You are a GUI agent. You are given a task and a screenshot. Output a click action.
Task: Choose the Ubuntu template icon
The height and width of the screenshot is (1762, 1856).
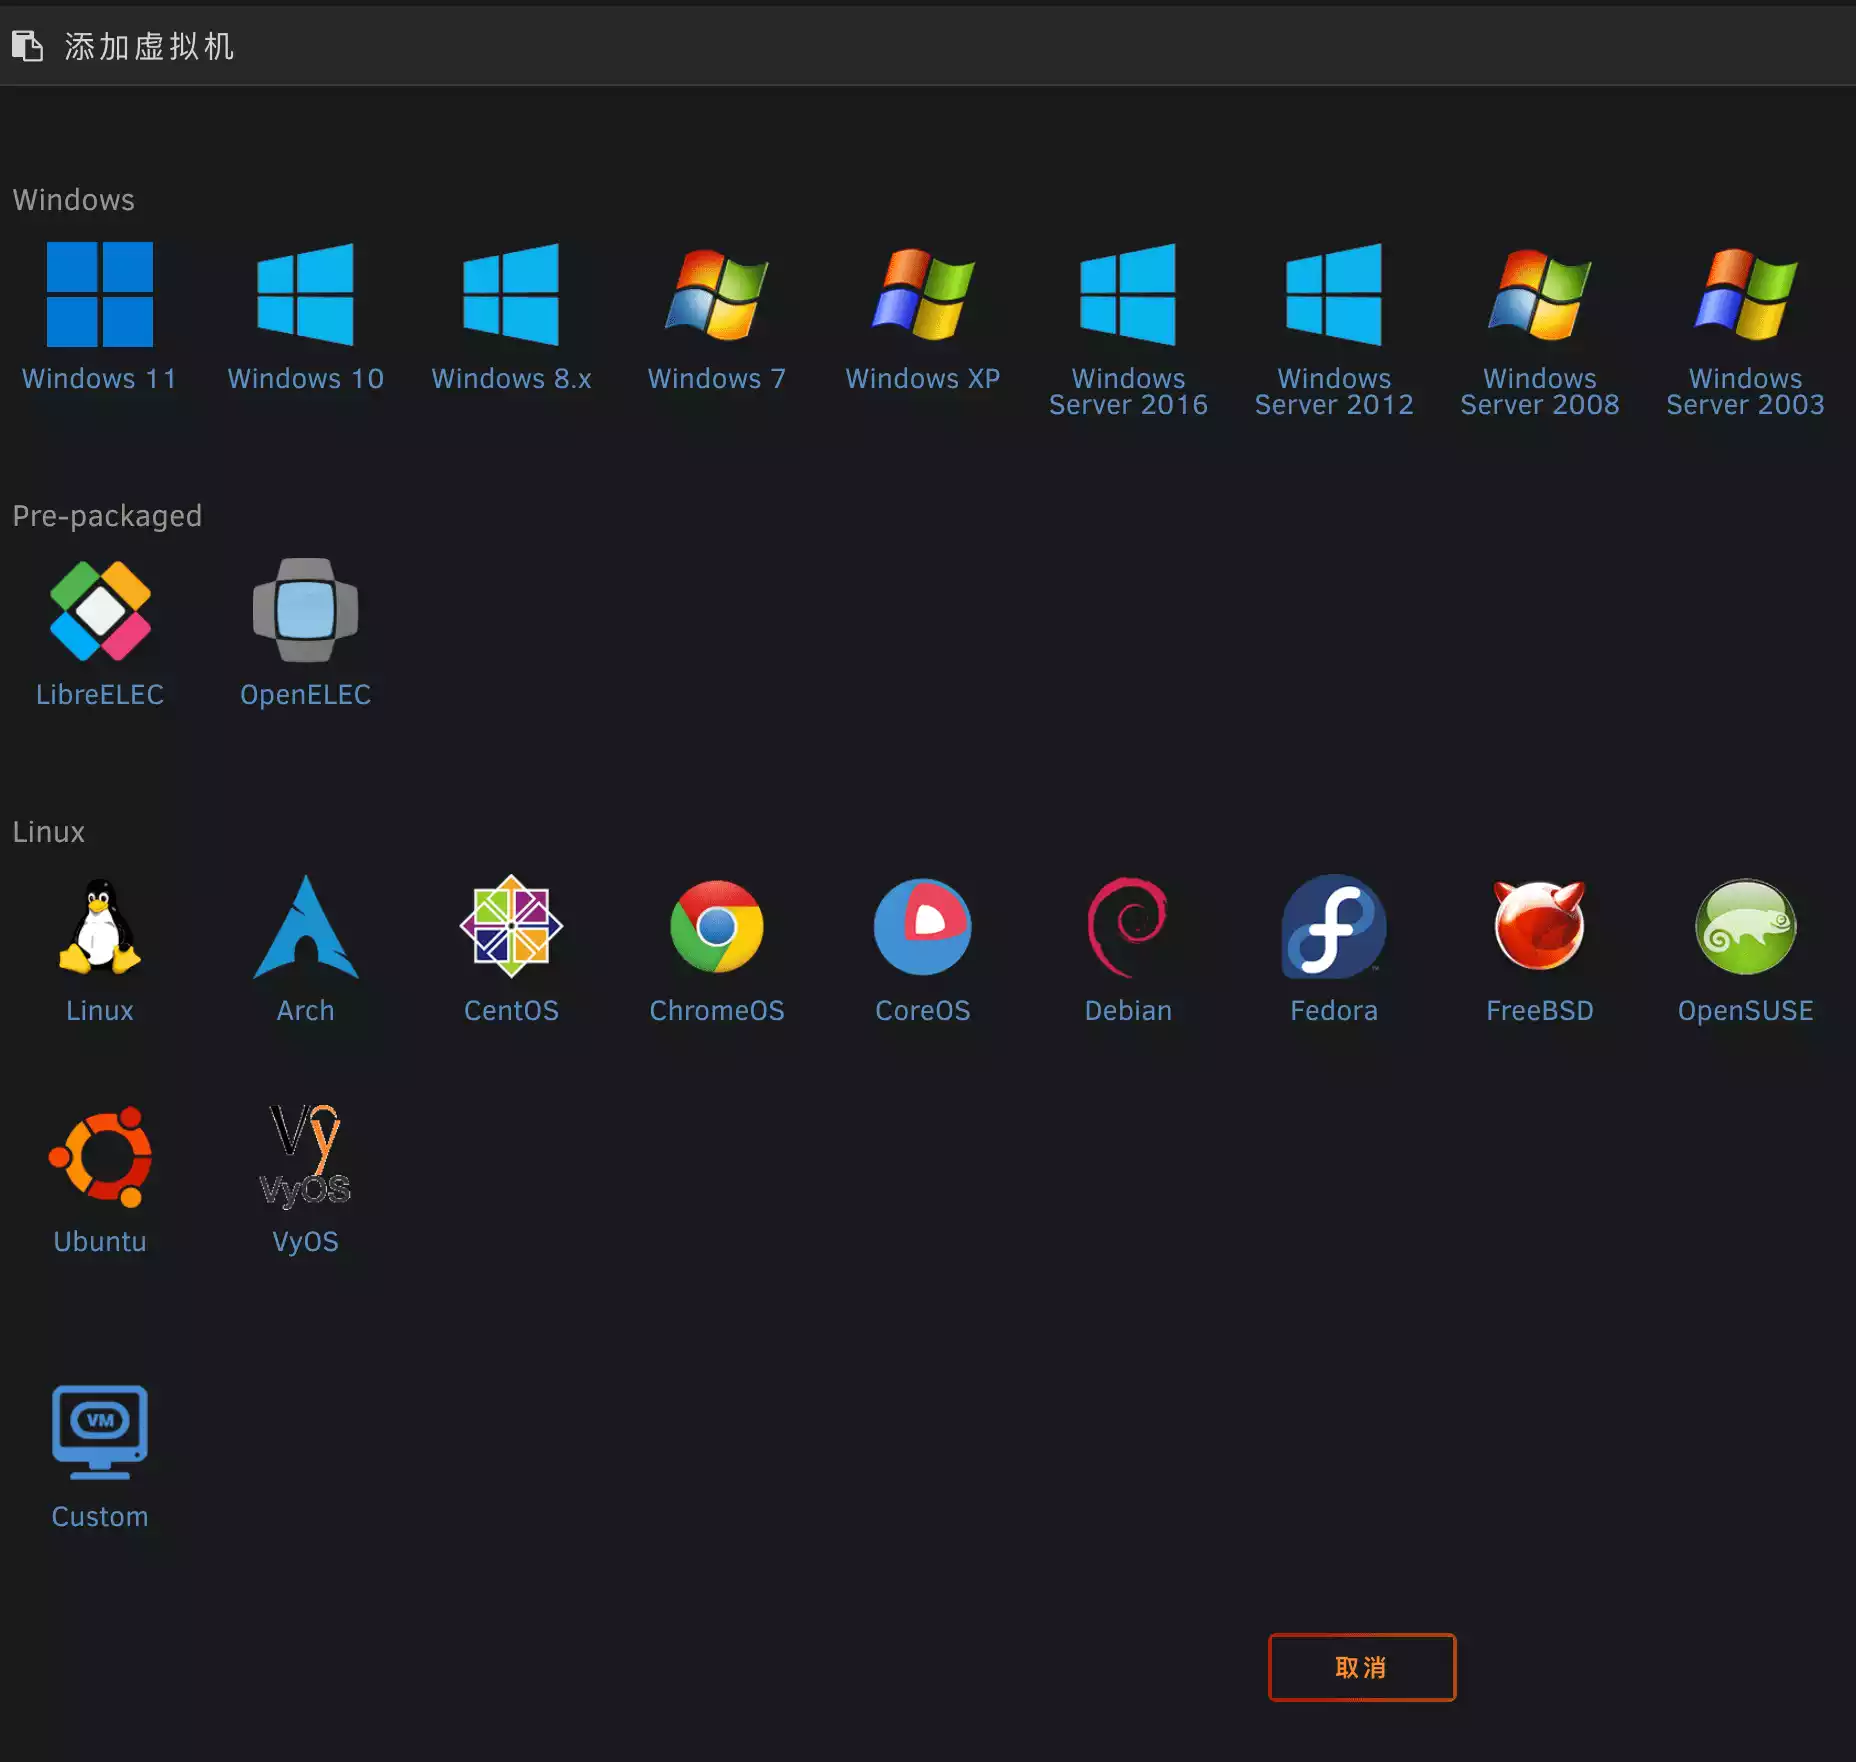coord(100,1158)
